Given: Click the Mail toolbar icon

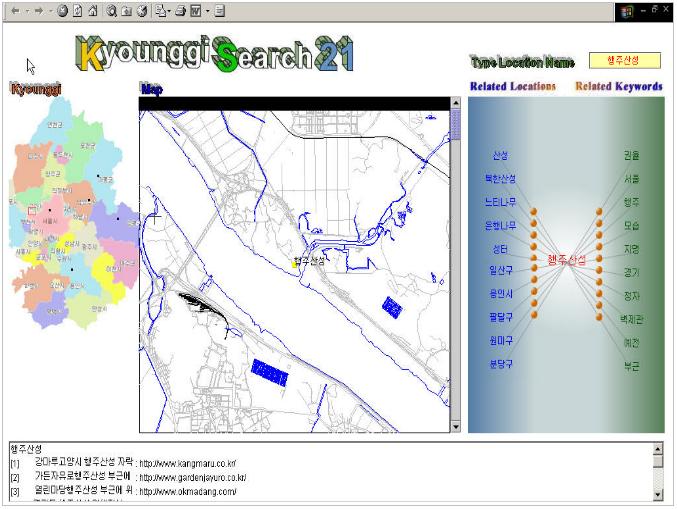Looking at the screenshot, I should [161, 11].
